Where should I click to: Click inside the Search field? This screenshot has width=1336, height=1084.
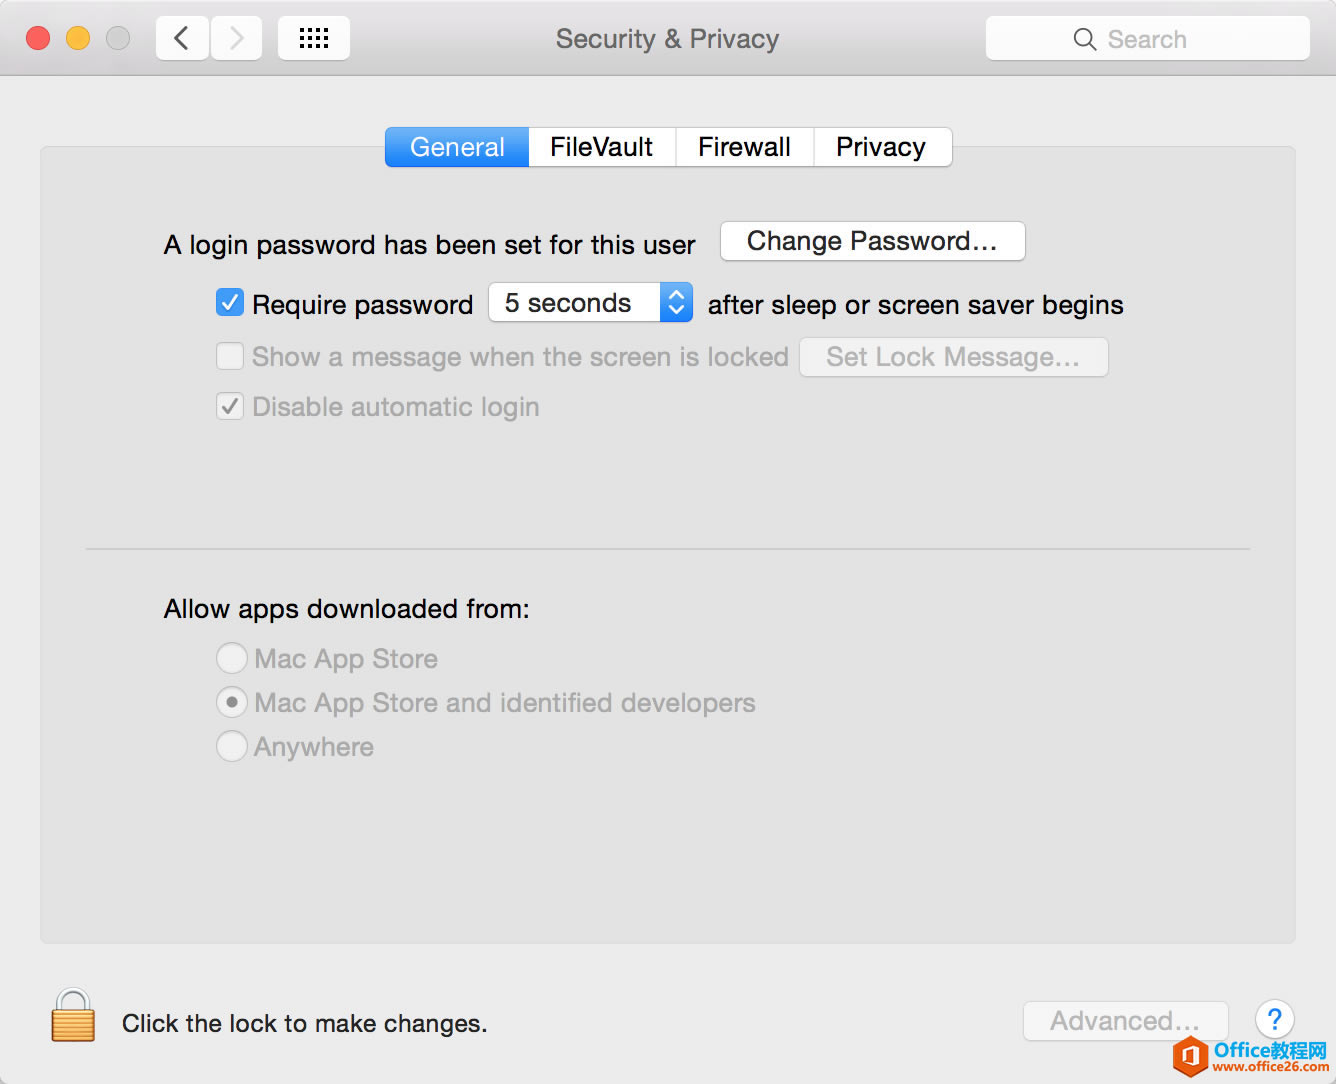(1160, 39)
